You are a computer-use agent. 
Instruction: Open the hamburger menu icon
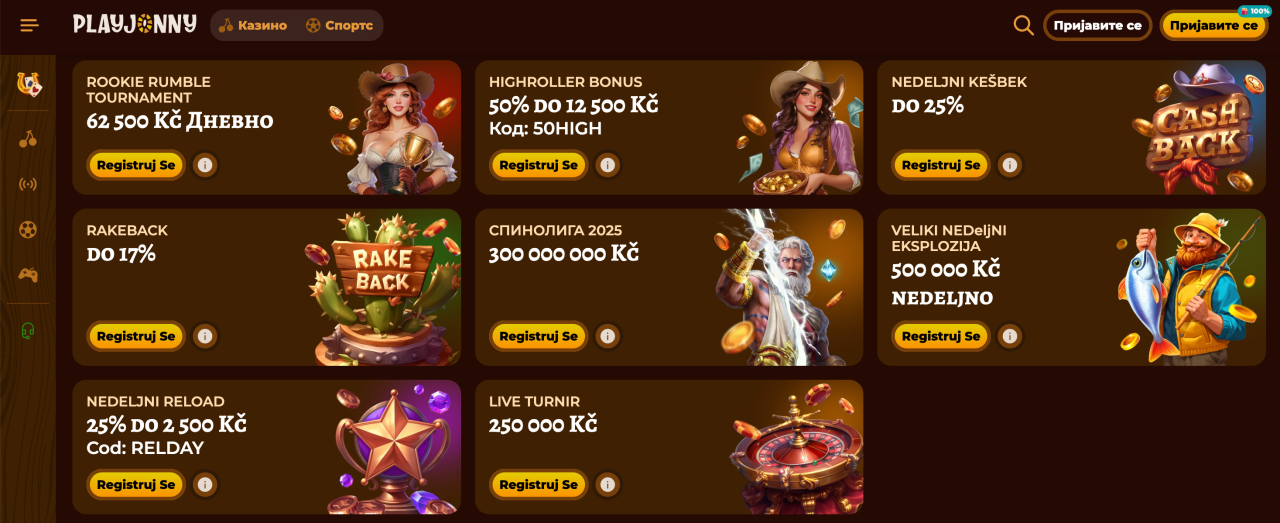point(29,25)
